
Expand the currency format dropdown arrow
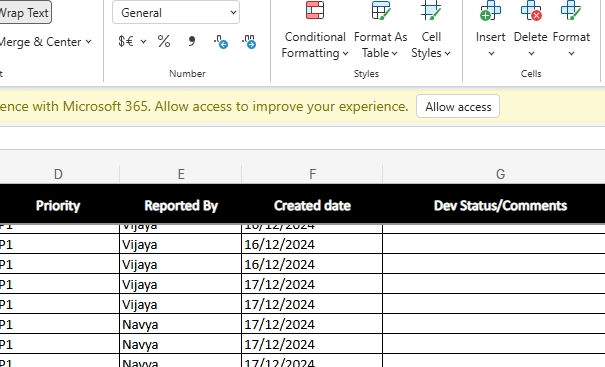[x=144, y=42]
